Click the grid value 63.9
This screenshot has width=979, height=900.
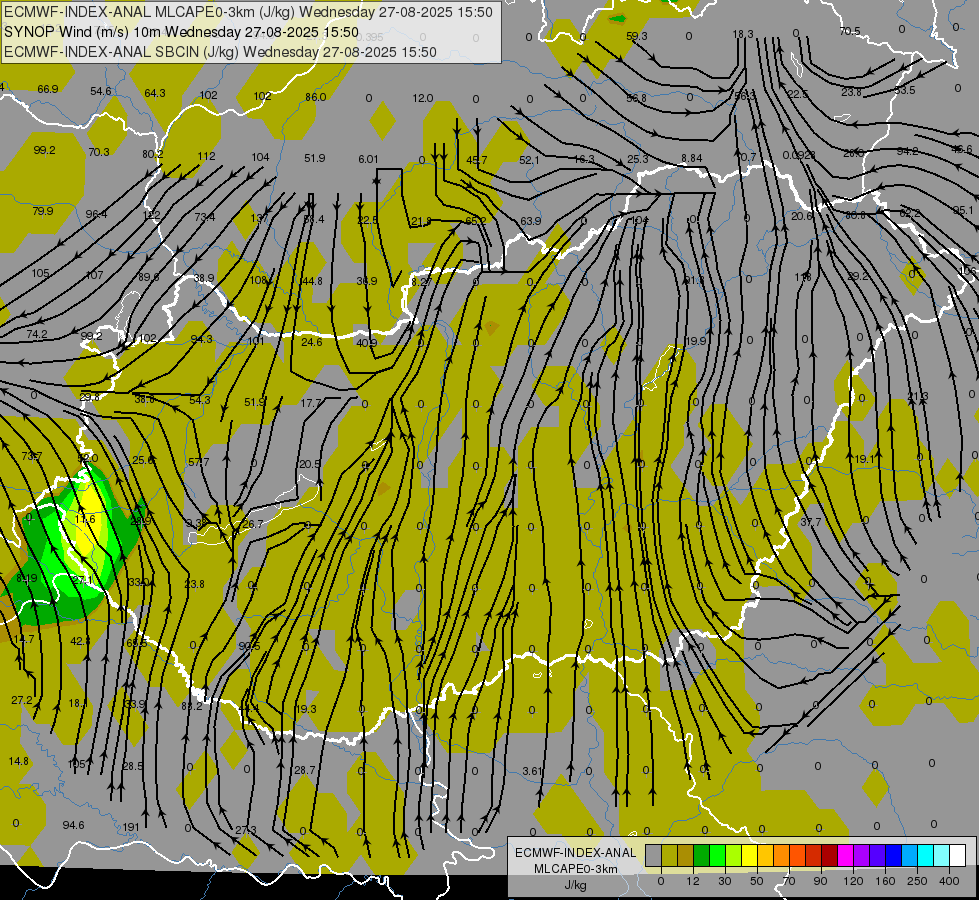[531, 221]
